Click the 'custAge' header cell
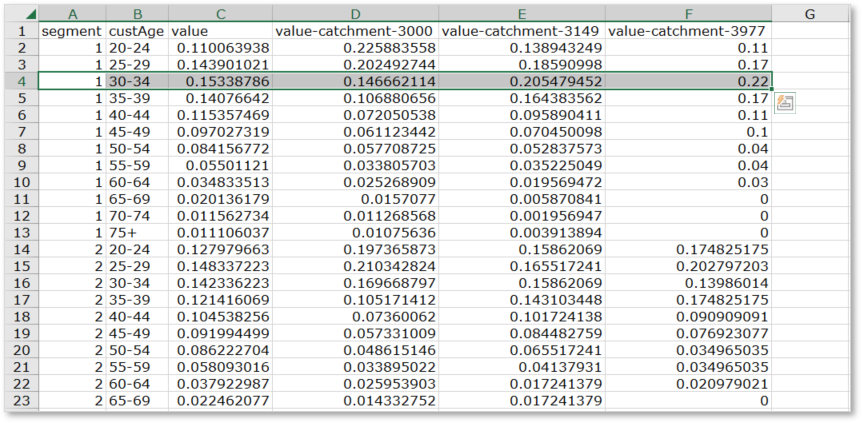 [136, 31]
